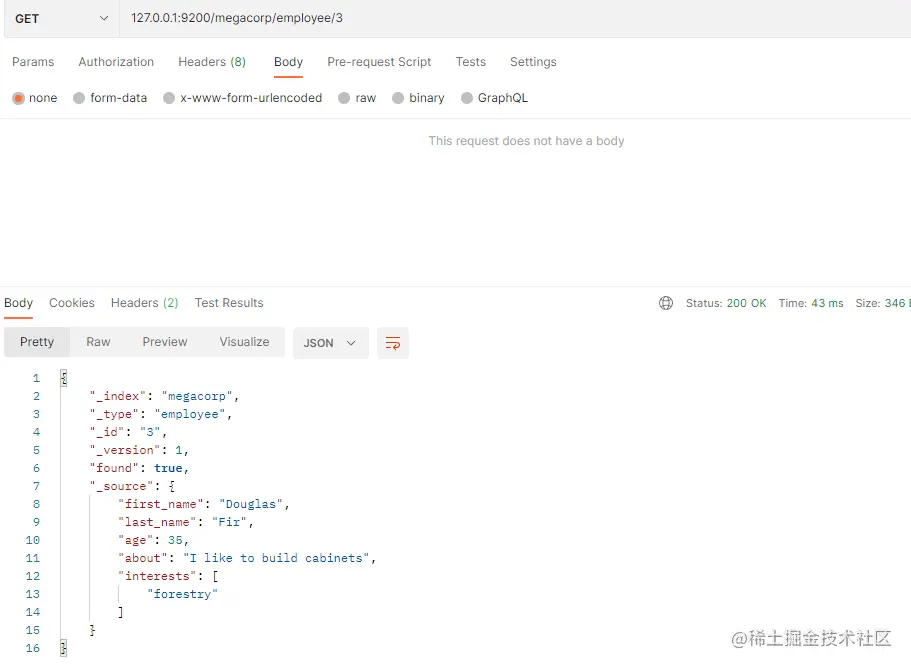Switch to the Raw view

[x=98, y=342]
